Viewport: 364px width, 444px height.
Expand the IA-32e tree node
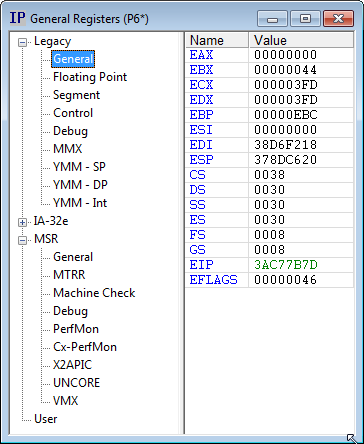[x=22, y=222]
